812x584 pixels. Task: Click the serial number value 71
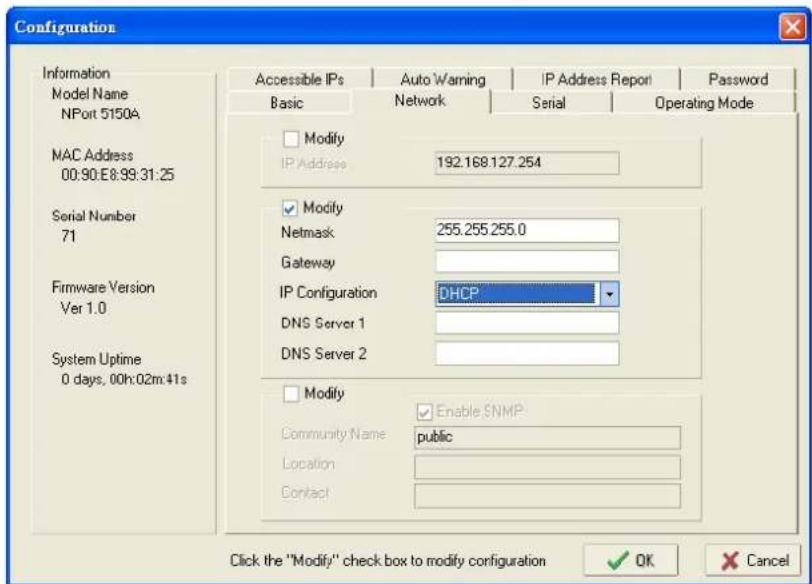[68, 236]
